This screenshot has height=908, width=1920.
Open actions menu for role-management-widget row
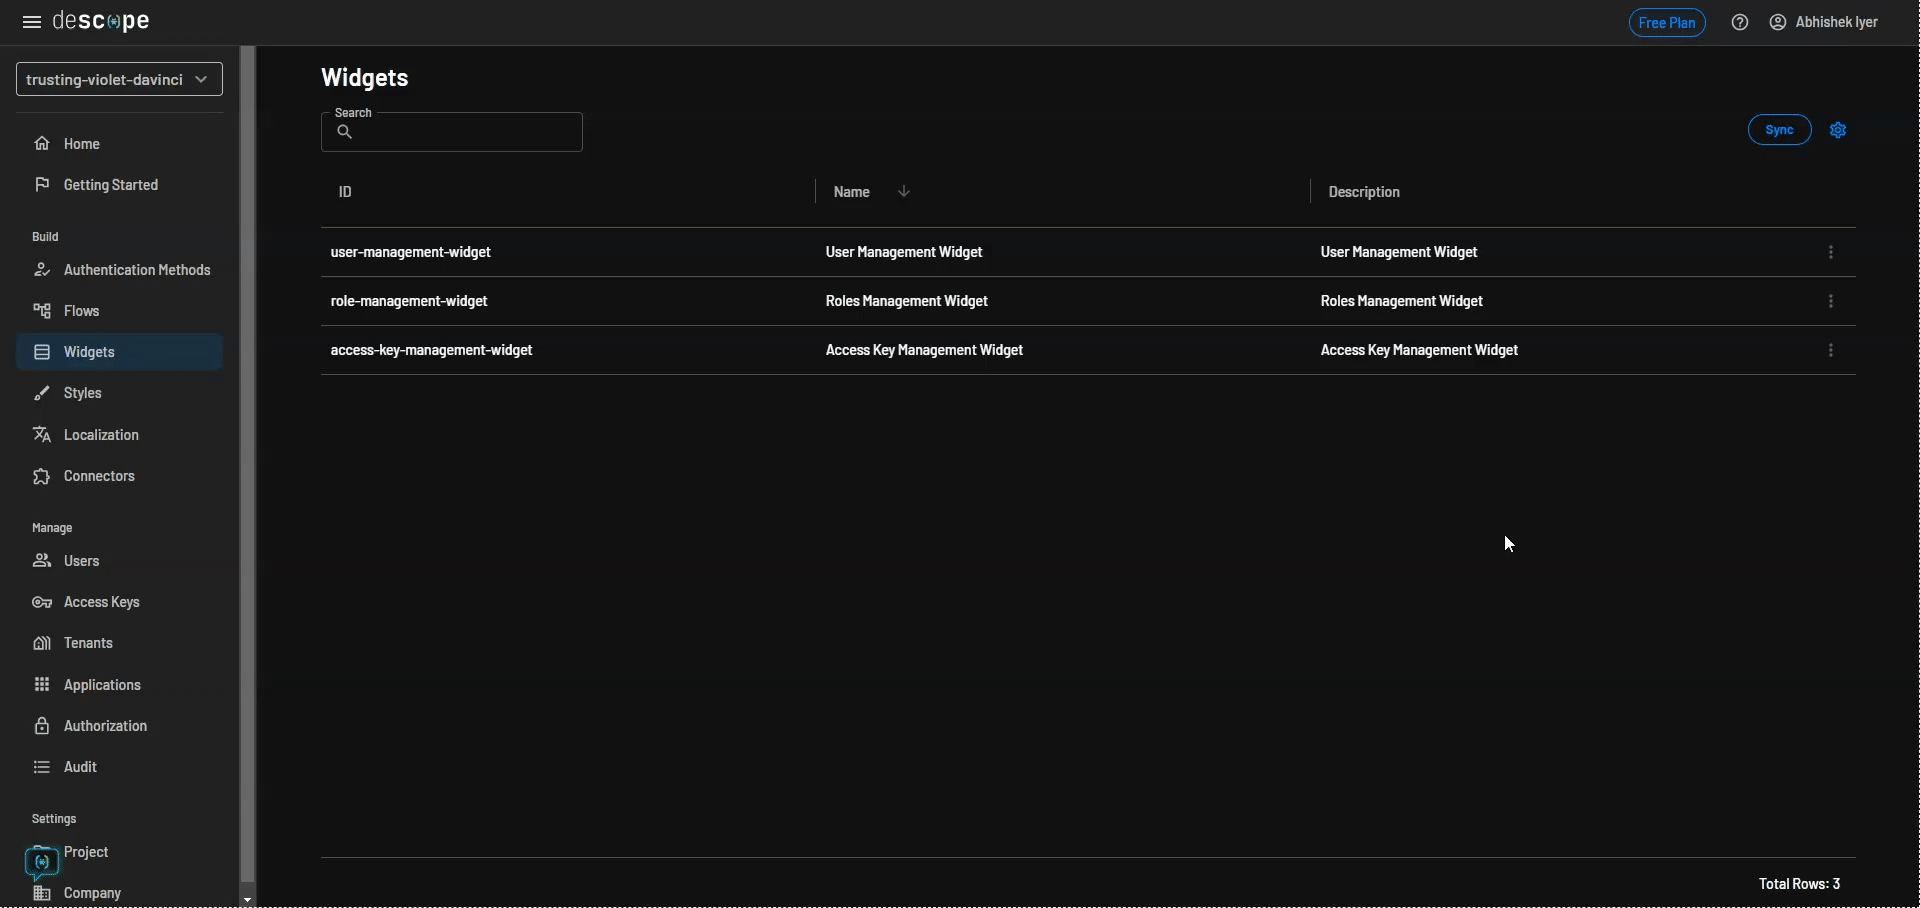click(1831, 301)
